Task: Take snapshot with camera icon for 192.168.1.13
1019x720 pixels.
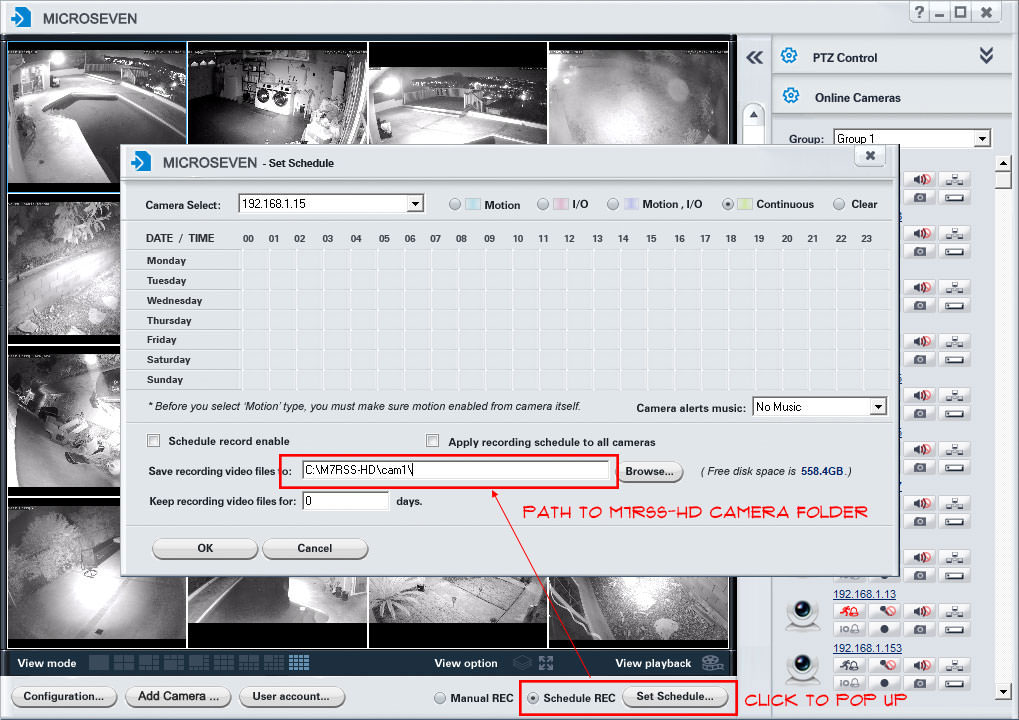Action: [x=921, y=629]
